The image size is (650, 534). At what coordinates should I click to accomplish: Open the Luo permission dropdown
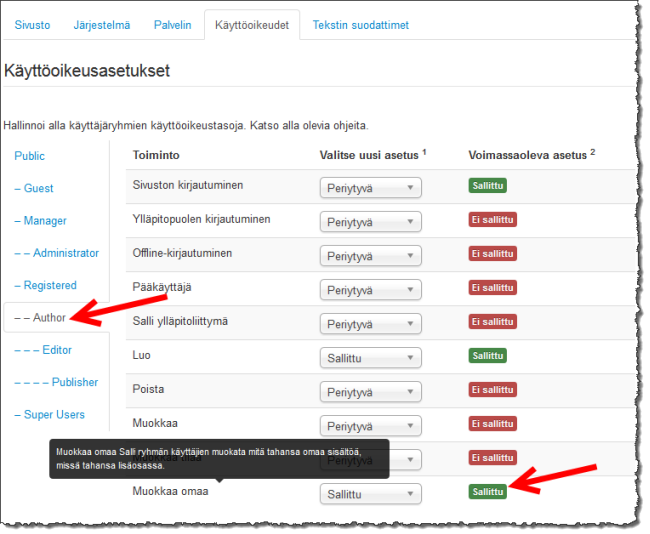(x=370, y=357)
